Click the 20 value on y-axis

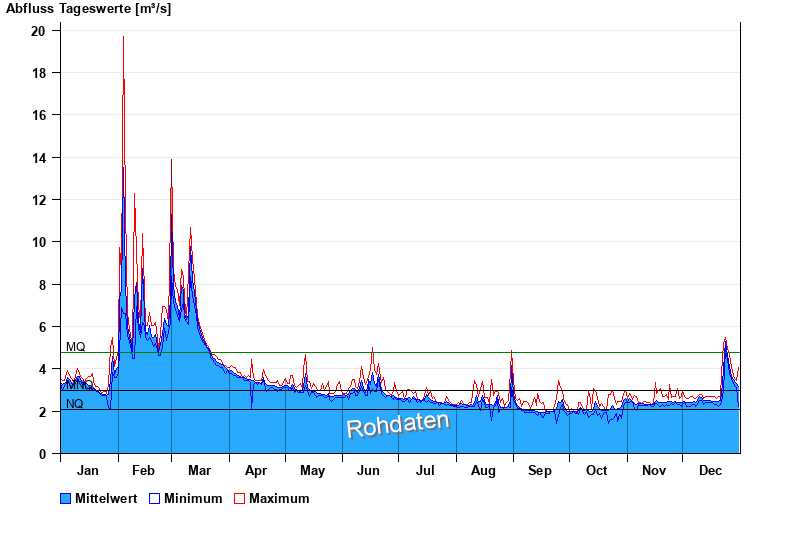[x=38, y=31]
